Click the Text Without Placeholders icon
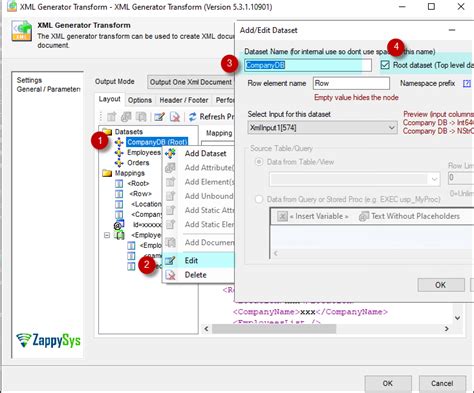This screenshot has width=474, height=393. click(x=363, y=217)
